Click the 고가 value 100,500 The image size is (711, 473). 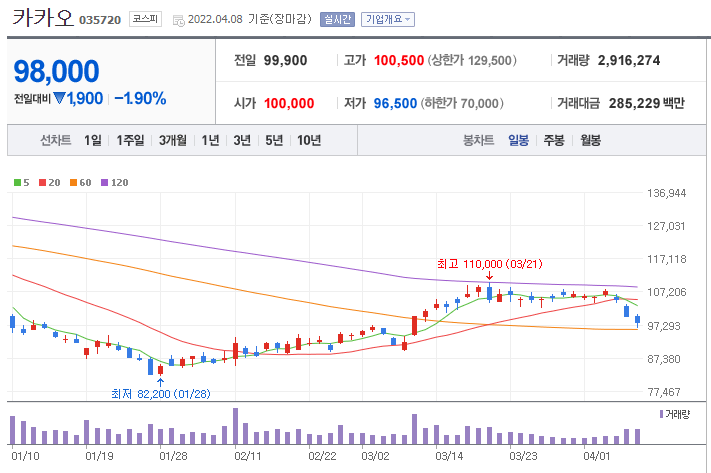(399, 60)
